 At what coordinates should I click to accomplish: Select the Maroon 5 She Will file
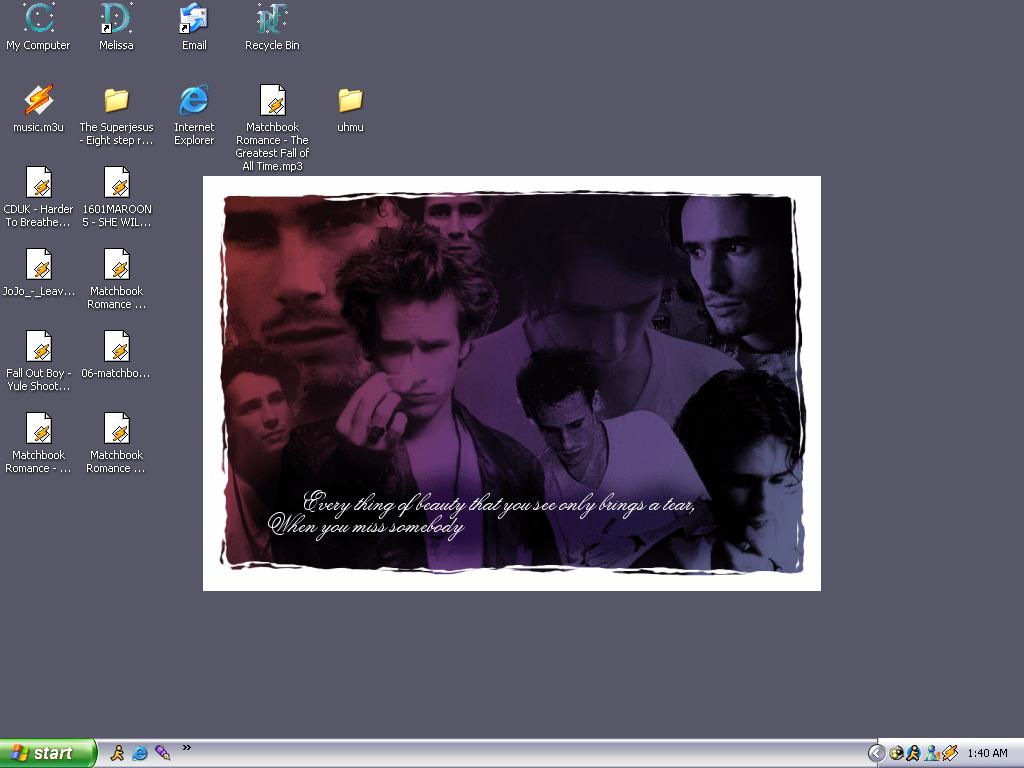tap(116, 183)
